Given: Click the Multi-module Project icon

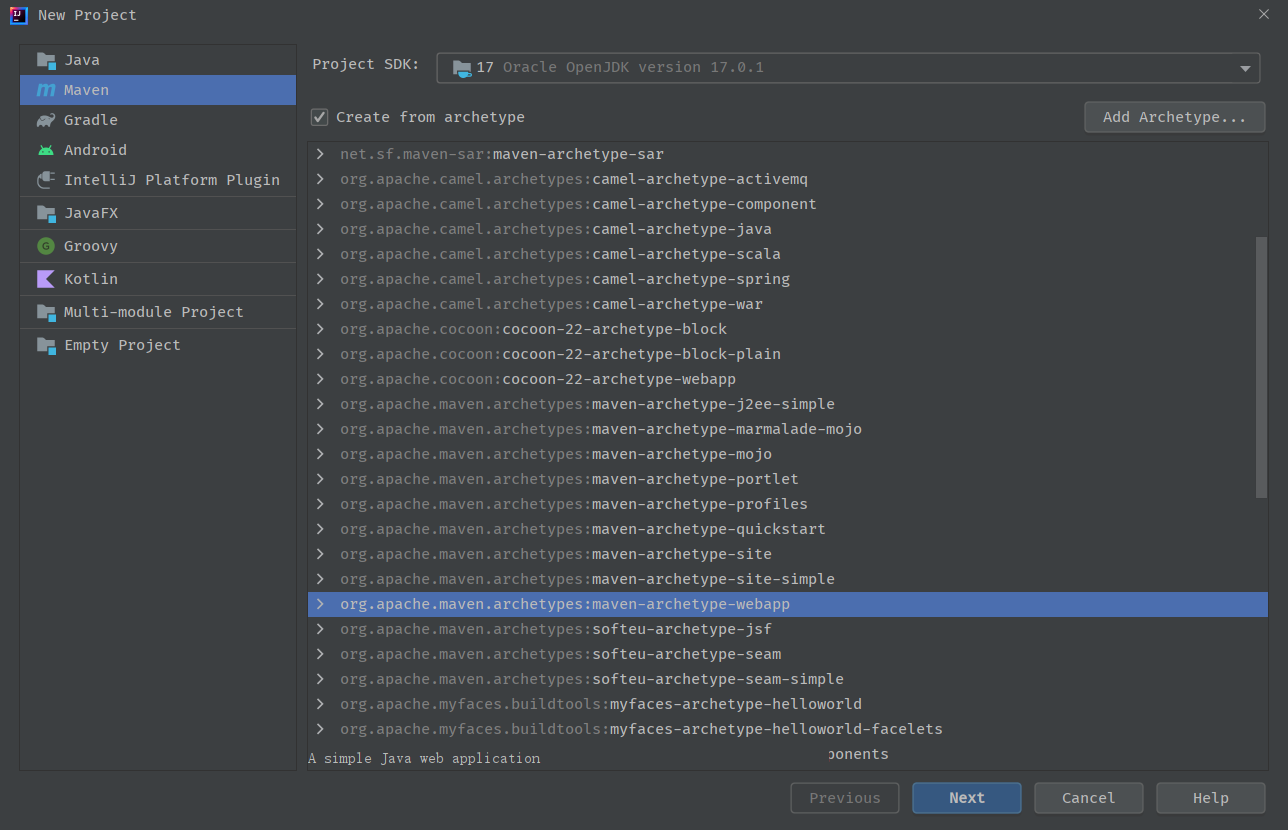Looking at the screenshot, I should point(46,312).
